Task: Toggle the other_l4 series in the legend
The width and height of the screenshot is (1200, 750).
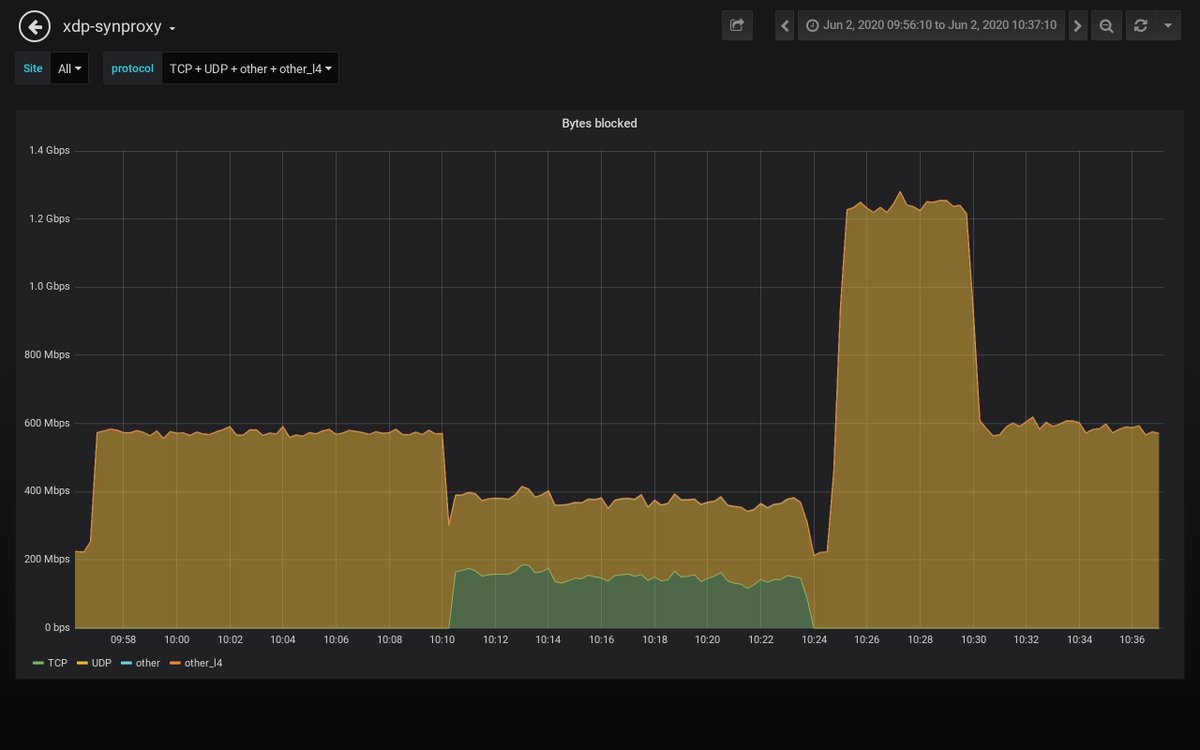Action: coord(205,662)
